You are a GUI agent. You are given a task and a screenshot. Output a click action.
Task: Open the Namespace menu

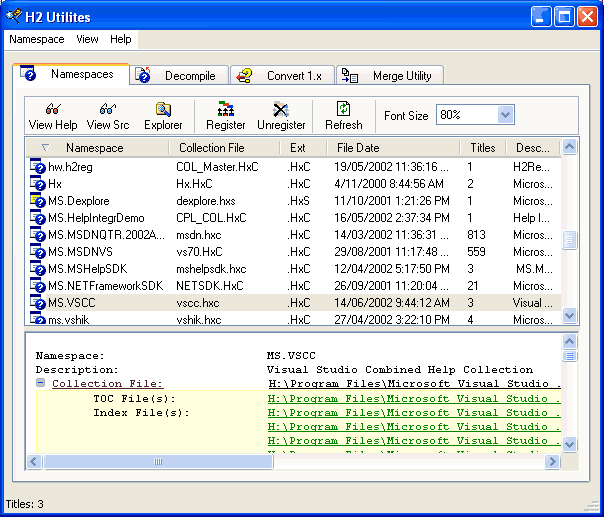37,39
